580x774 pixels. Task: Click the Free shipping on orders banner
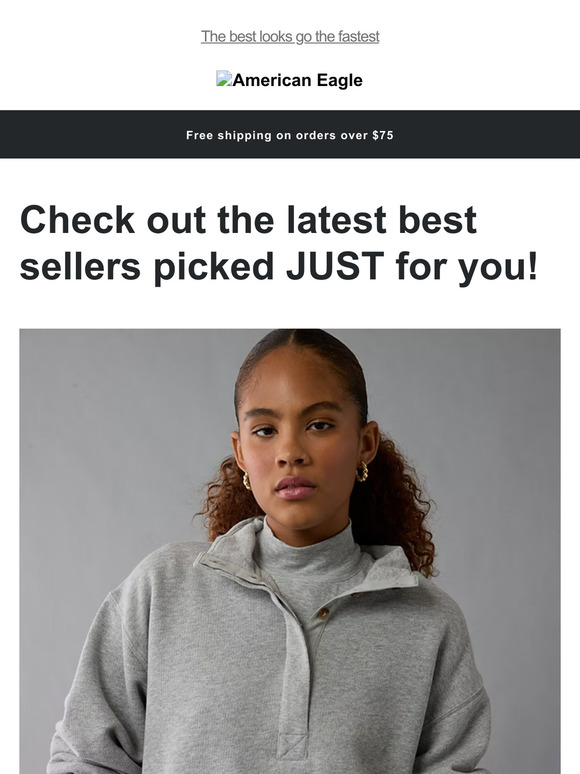pos(290,134)
